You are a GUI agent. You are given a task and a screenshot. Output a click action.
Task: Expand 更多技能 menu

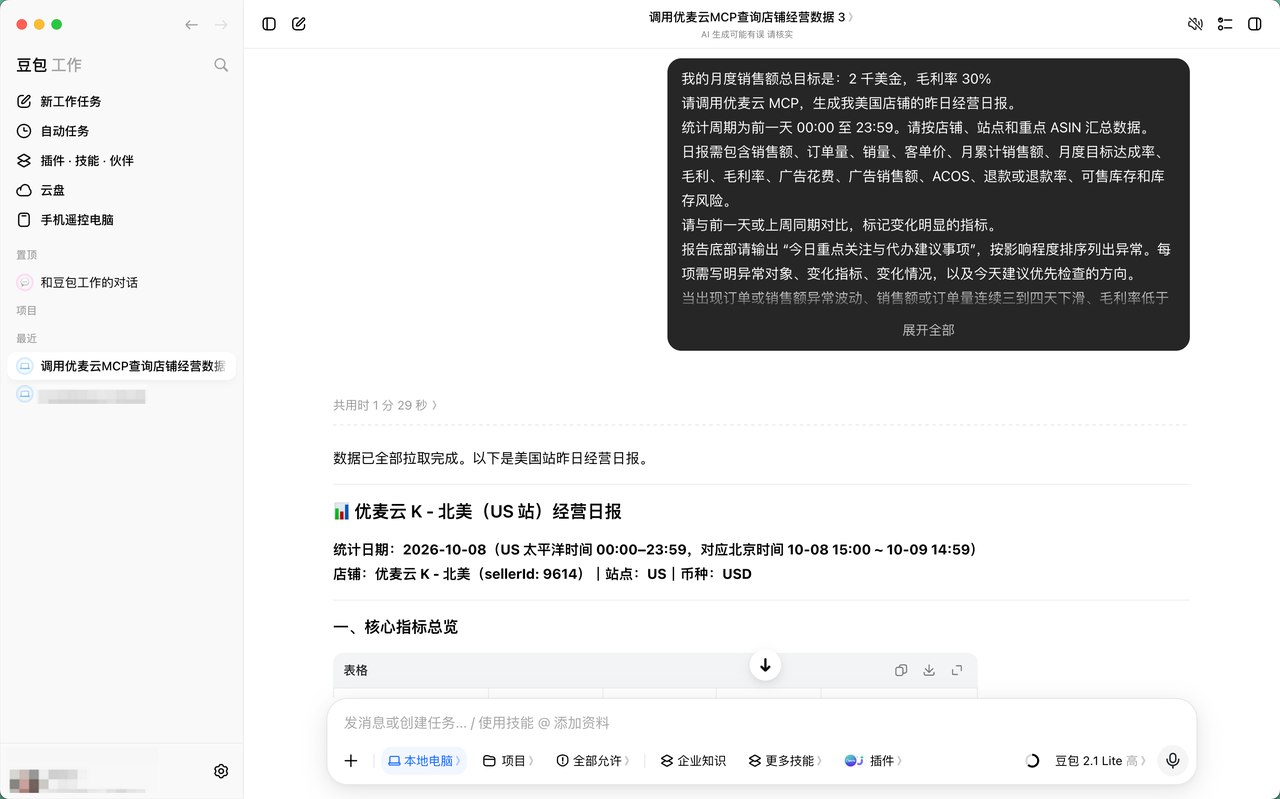(785, 761)
